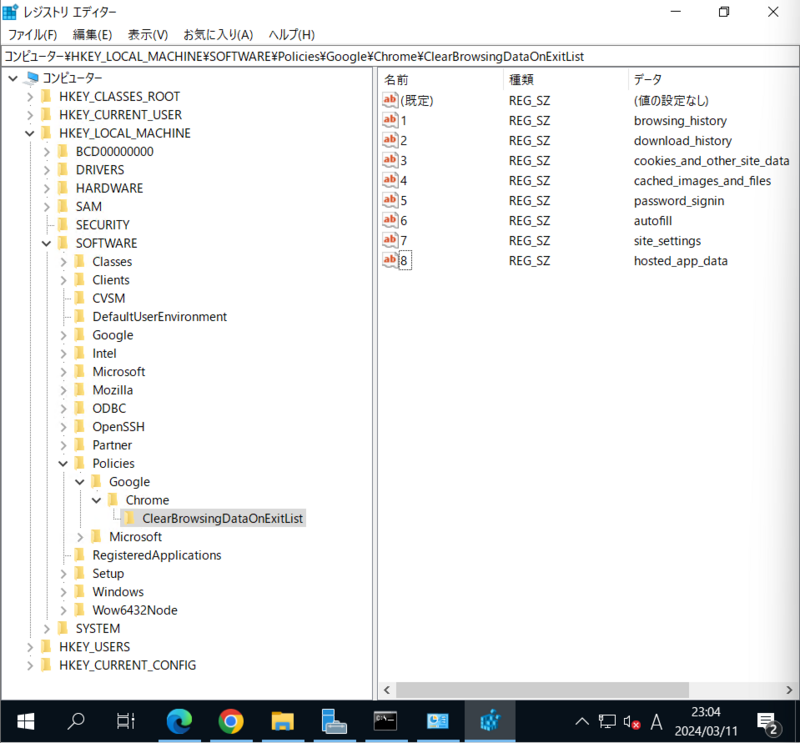Select the RegisteredApplications key

click(157, 555)
